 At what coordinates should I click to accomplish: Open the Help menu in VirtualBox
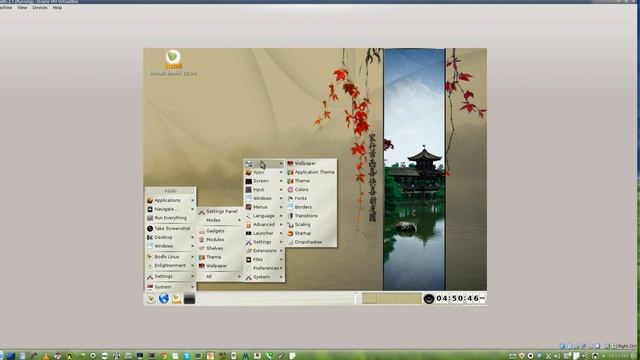tap(57, 7)
